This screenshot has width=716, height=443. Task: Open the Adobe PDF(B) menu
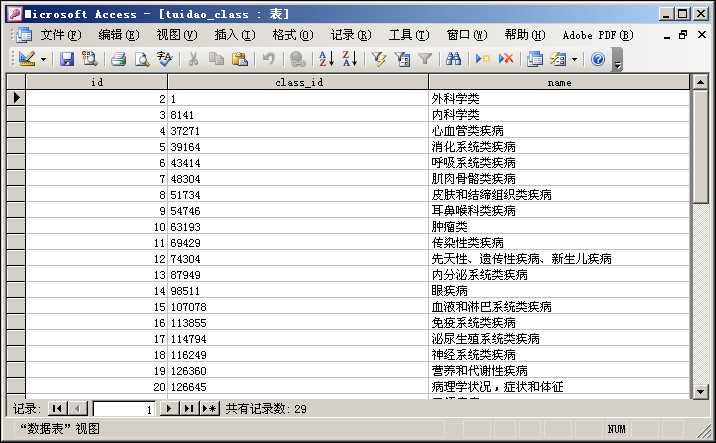(x=598, y=35)
